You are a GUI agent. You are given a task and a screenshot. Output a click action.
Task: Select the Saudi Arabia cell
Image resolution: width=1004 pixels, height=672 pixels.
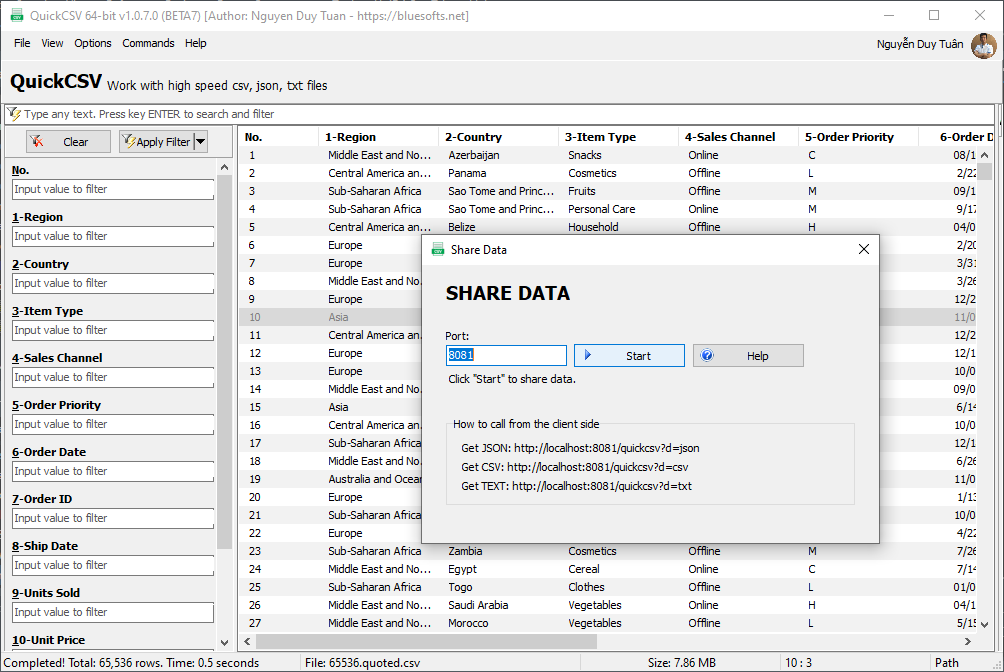click(x=478, y=605)
